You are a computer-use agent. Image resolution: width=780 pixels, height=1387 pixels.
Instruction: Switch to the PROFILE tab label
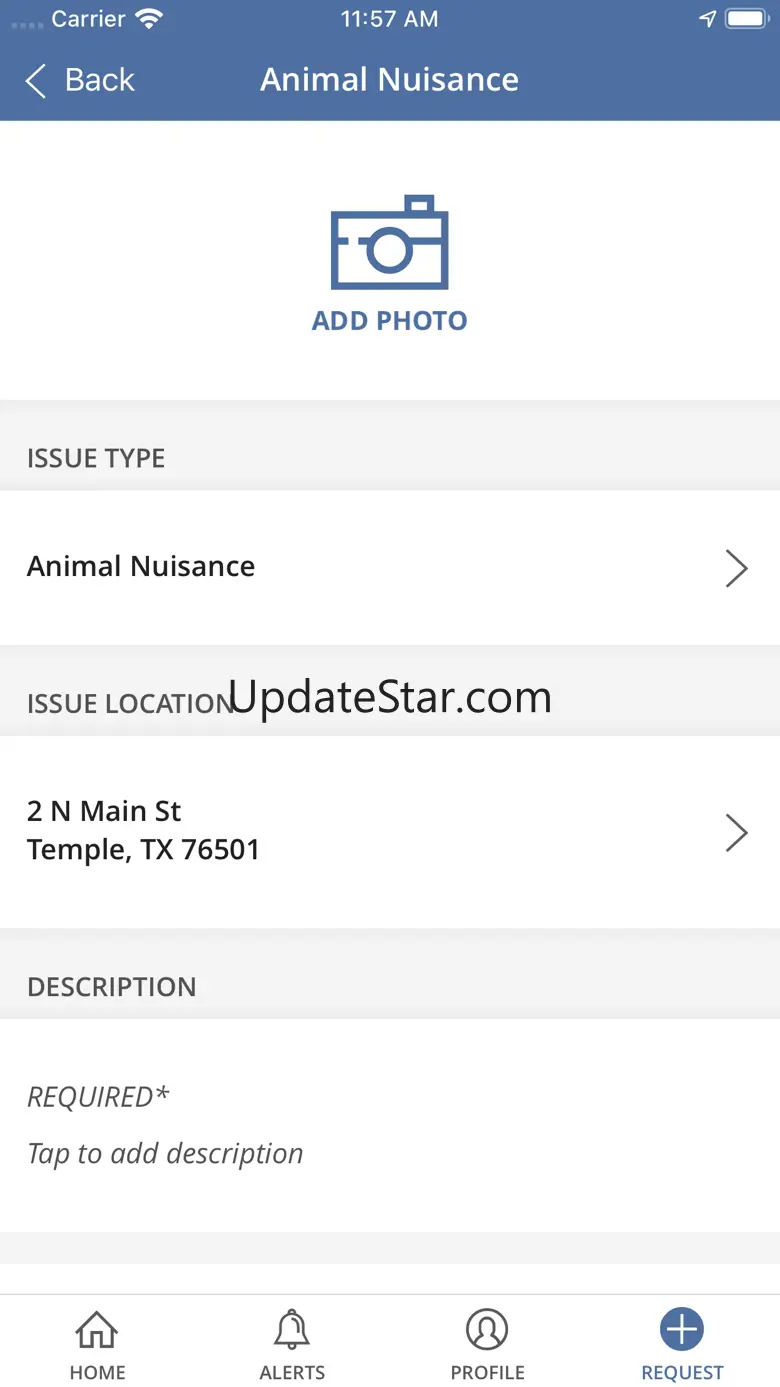(x=487, y=1373)
